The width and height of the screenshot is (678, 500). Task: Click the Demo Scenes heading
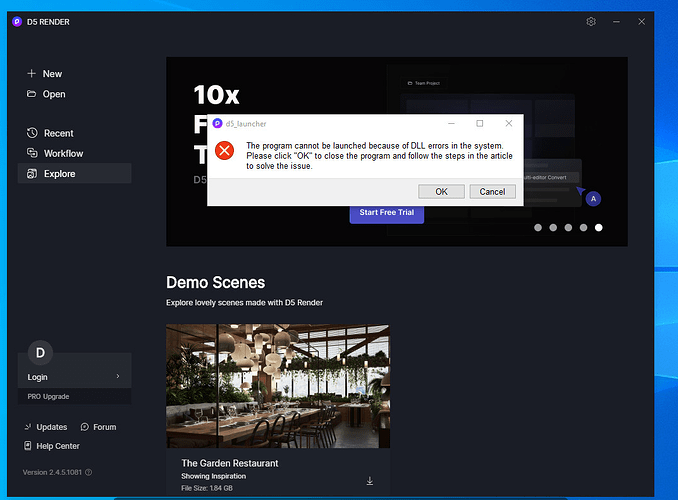pyautogui.click(x=215, y=282)
